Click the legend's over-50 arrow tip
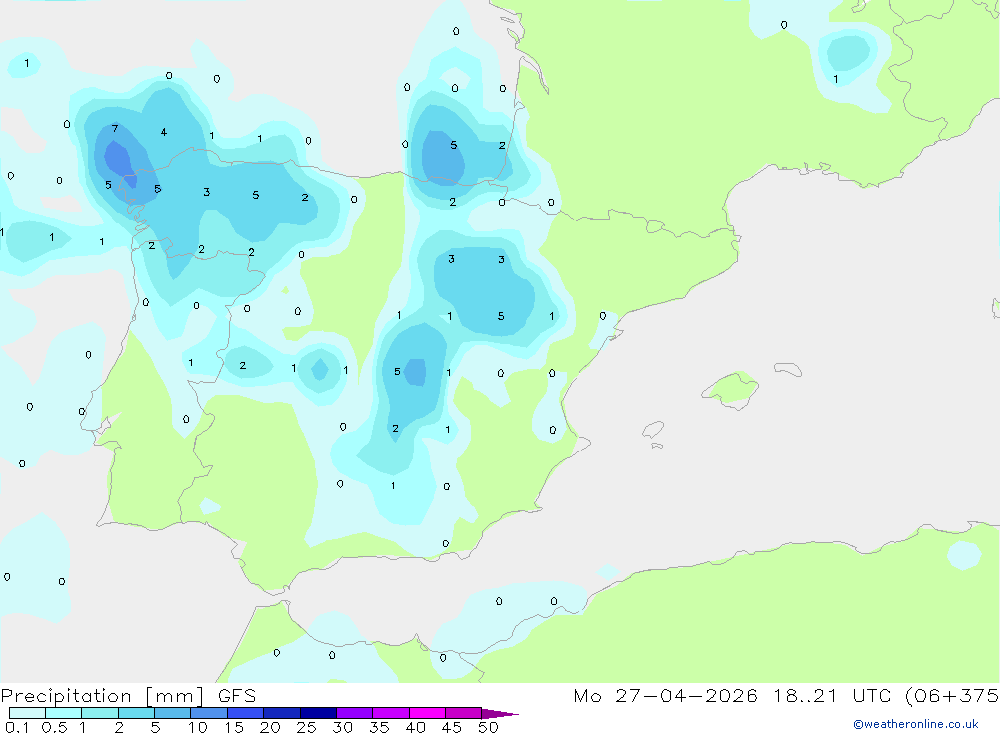The height and width of the screenshot is (733, 1000). point(501,714)
